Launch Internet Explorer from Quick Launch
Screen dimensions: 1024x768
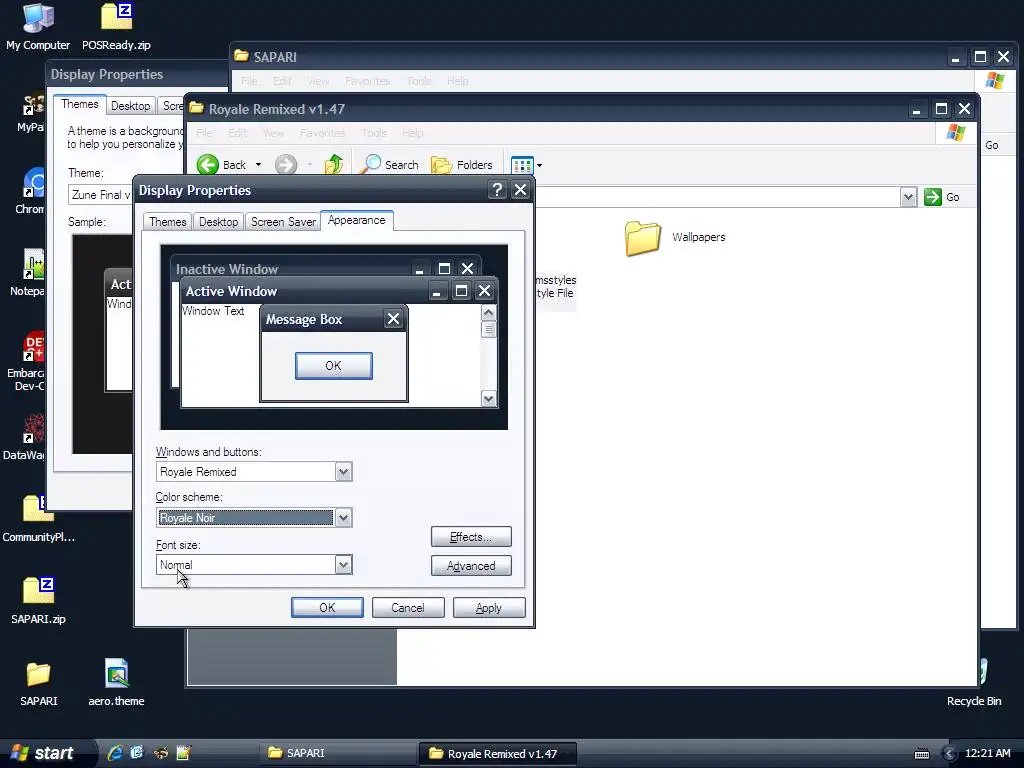(x=115, y=753)
